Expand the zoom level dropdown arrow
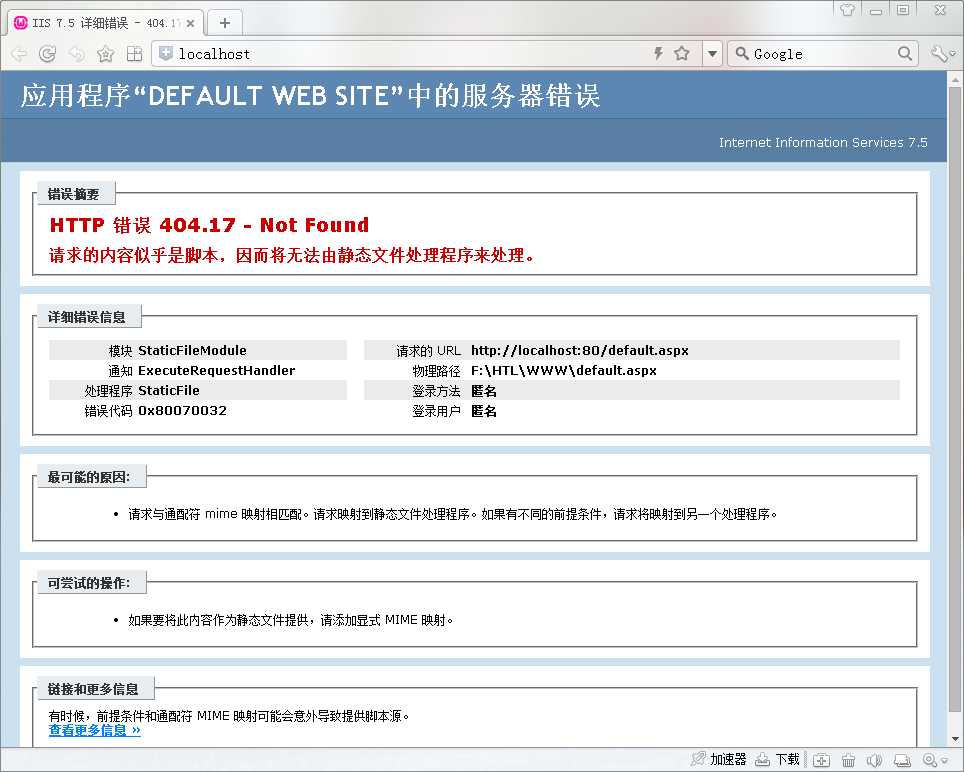 click(943, 761)
